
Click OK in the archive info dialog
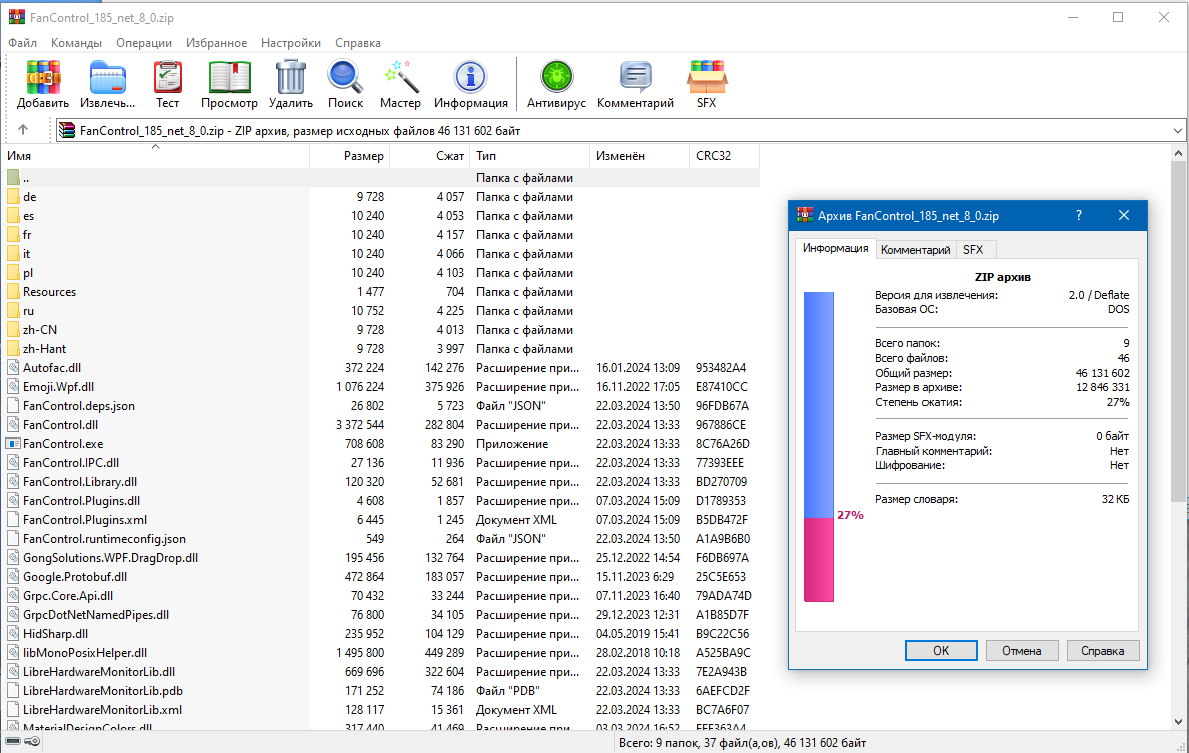[x=941, y=651]
